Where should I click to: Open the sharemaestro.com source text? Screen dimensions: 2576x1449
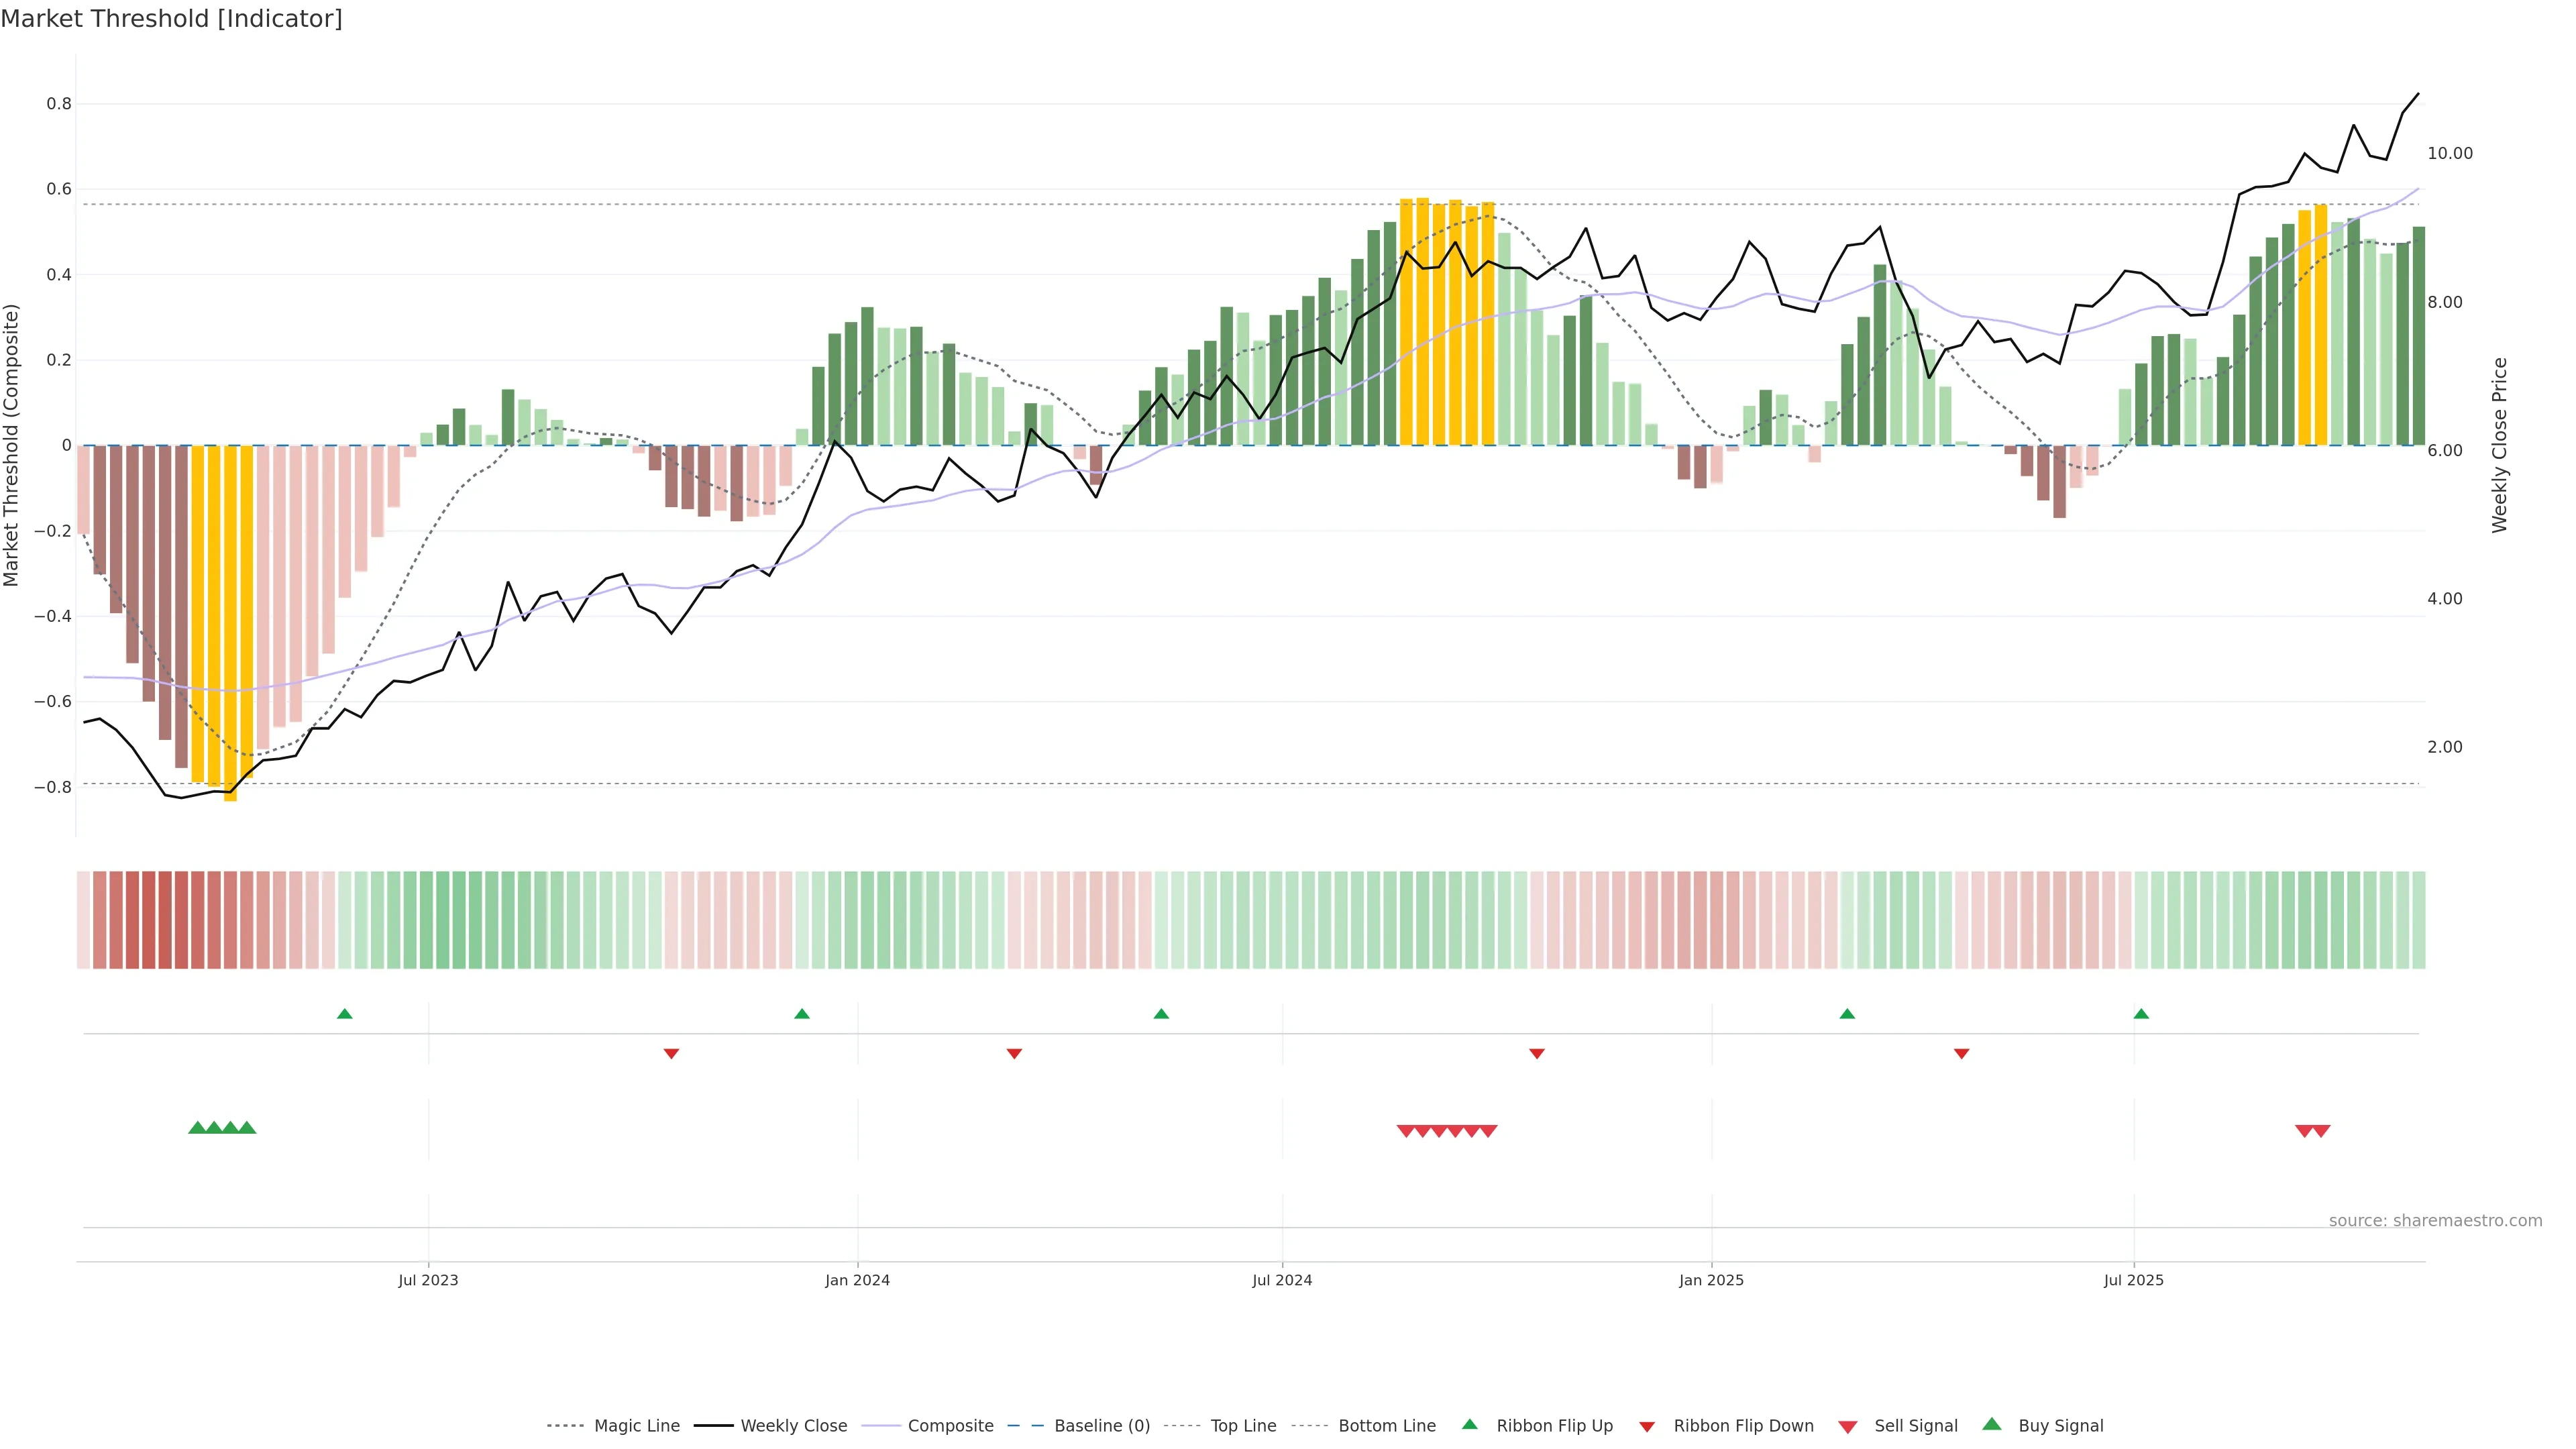(x=2435, y=1221)
